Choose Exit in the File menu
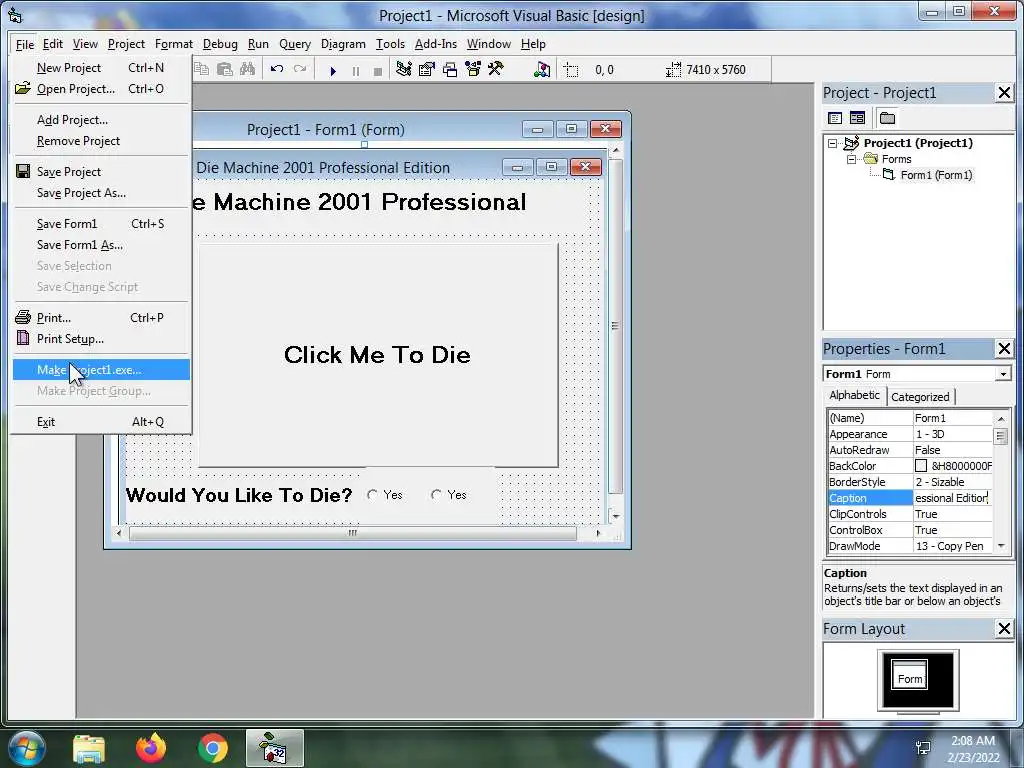Image resolution: width=1024 pixels, height=768 pixels. click(101, 422)
